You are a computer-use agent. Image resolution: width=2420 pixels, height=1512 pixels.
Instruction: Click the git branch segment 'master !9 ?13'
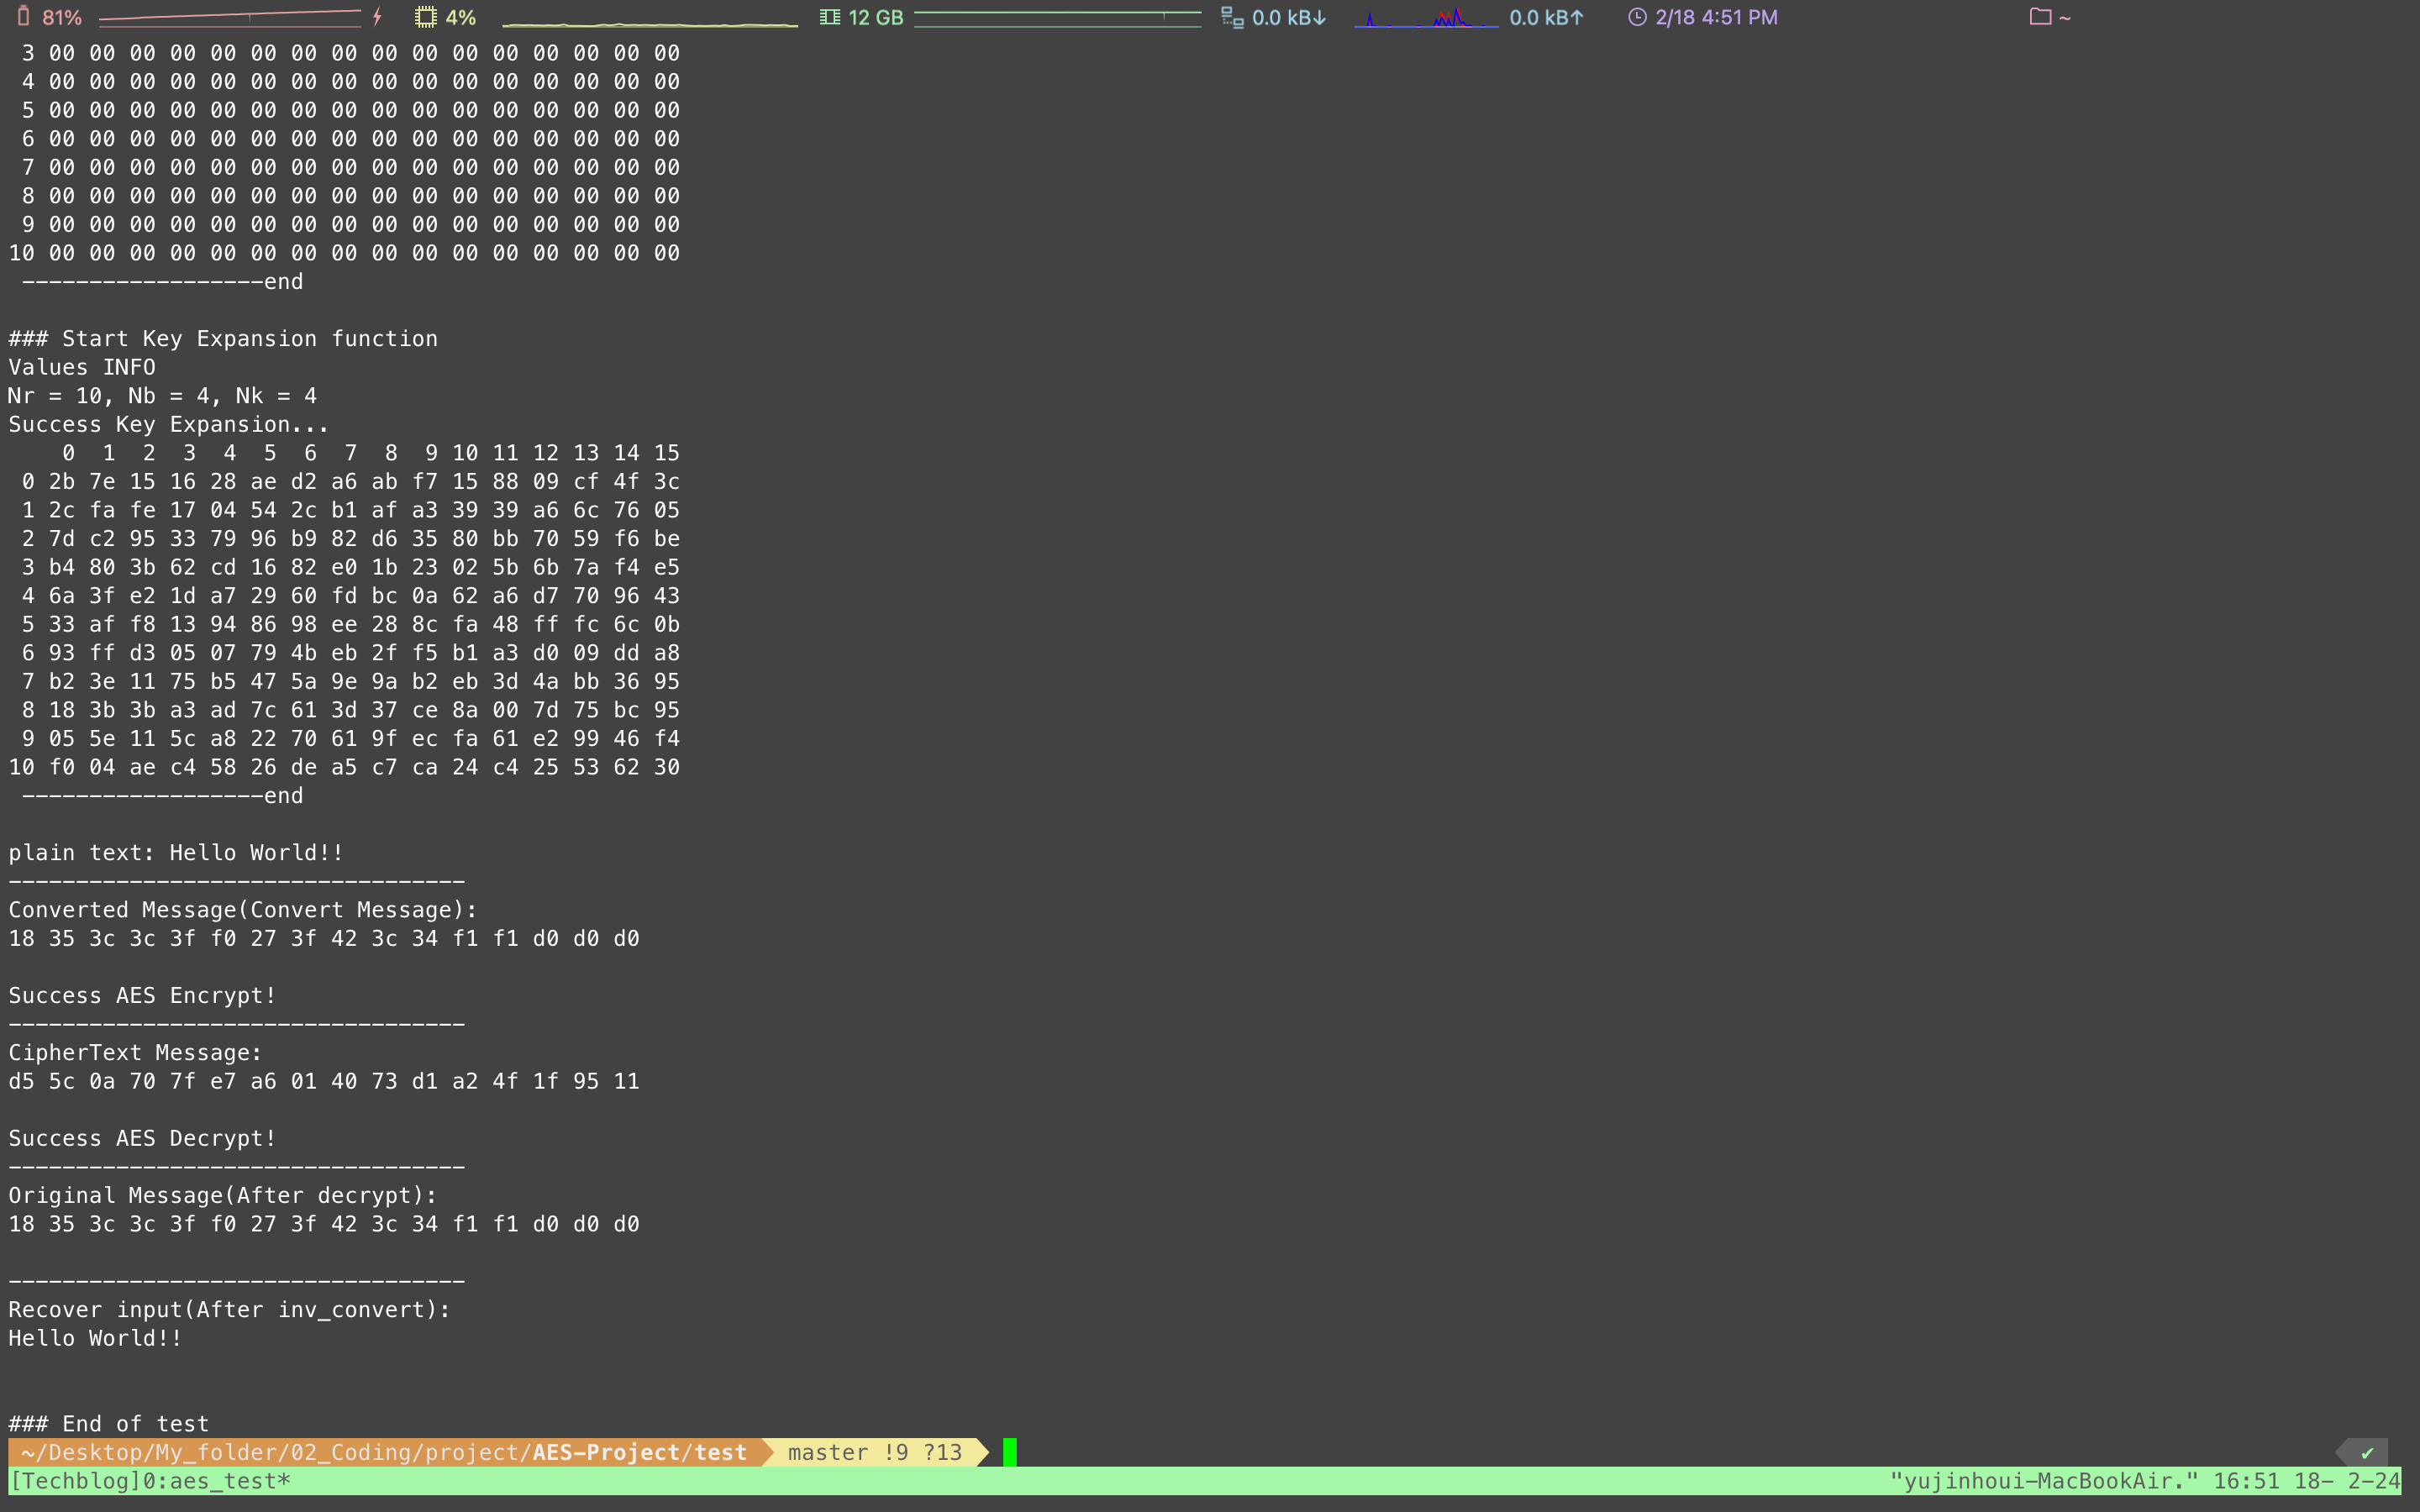point(875,1452)
